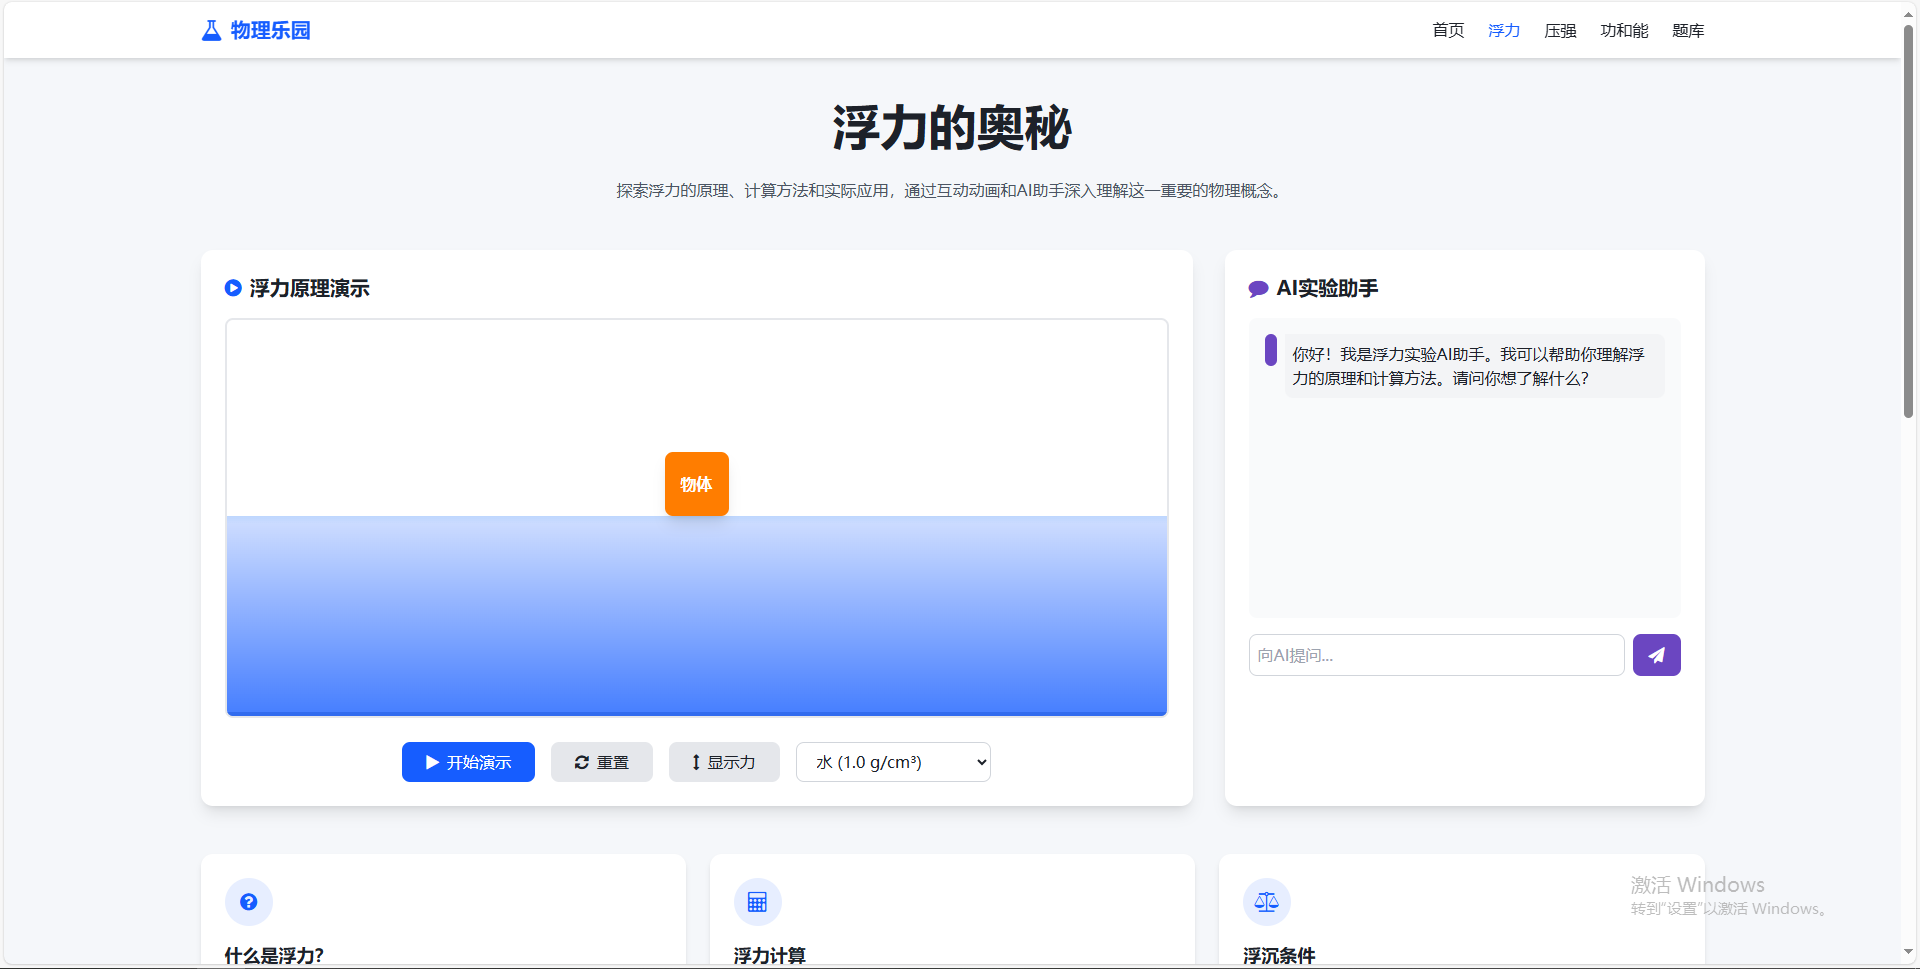Viewport: 1920px width, 969px height.
Task: Open the 功和能 navigation link
Action: coord(1623,31)
